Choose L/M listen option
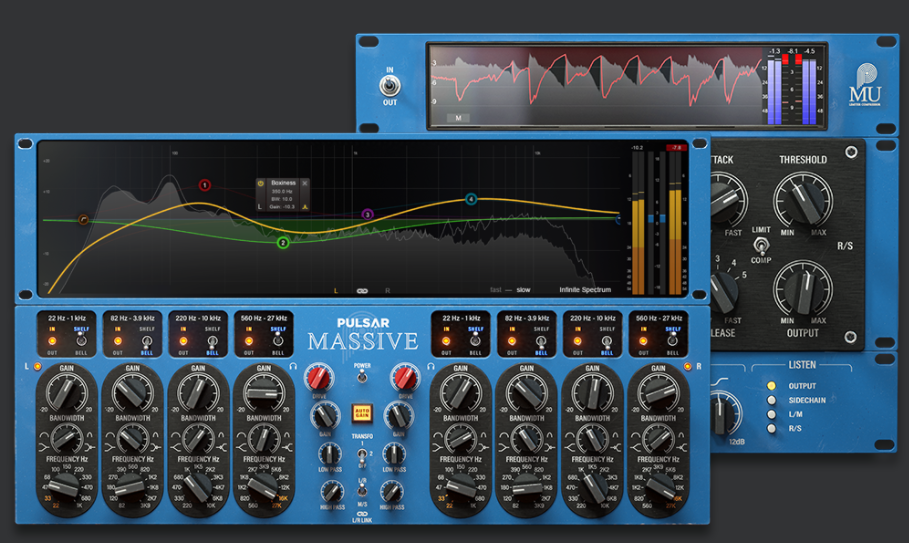Screen dimensions: 909x543 769,414
